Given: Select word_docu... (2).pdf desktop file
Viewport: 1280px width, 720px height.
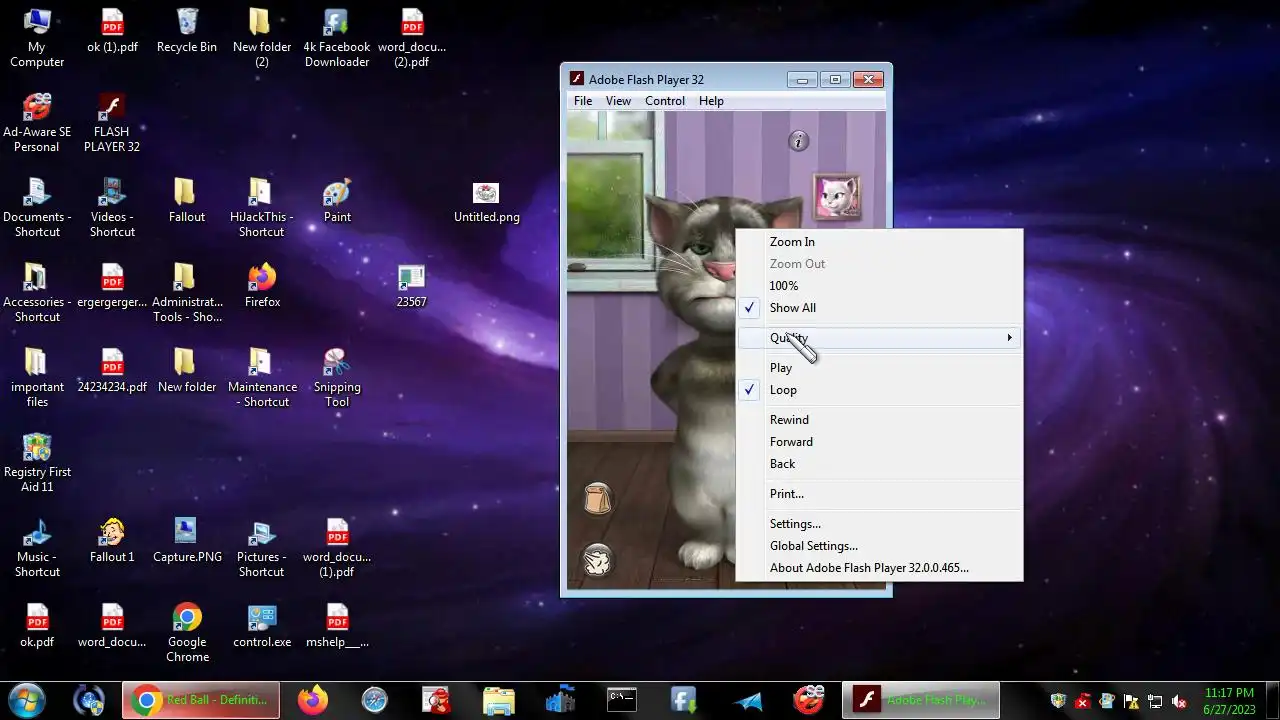Looking at the screenshot, I should tap(412, 39).
